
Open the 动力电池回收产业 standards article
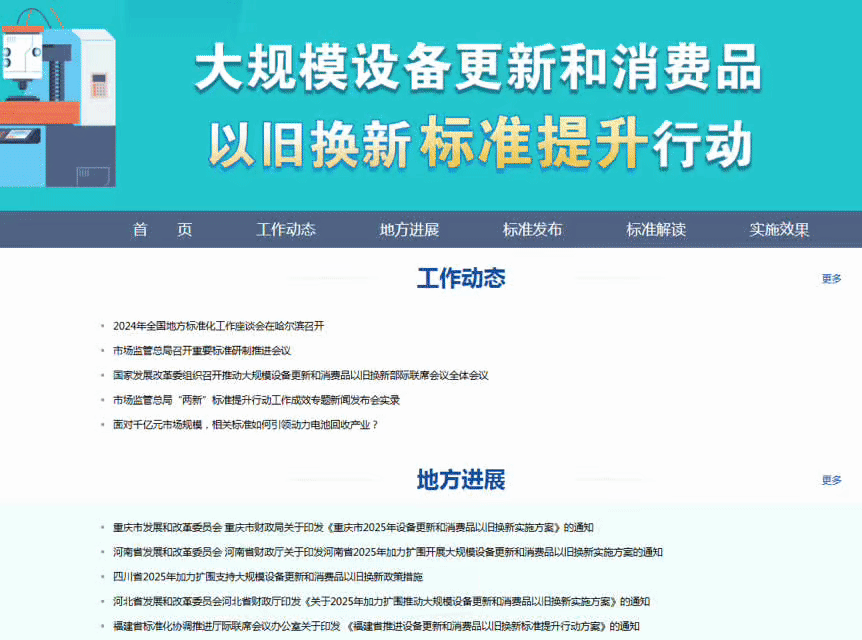tap(246, 425)
